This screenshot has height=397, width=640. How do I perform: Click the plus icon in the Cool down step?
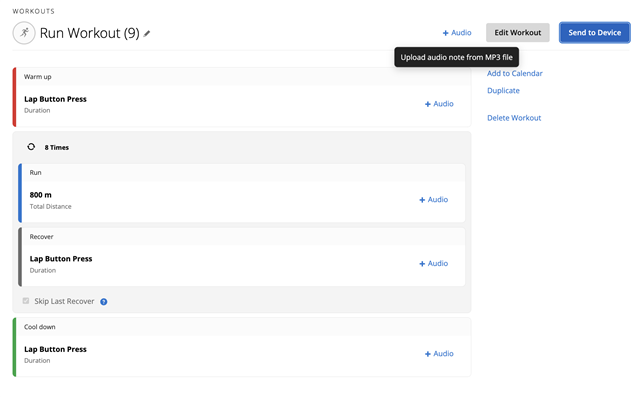[428, 354]
